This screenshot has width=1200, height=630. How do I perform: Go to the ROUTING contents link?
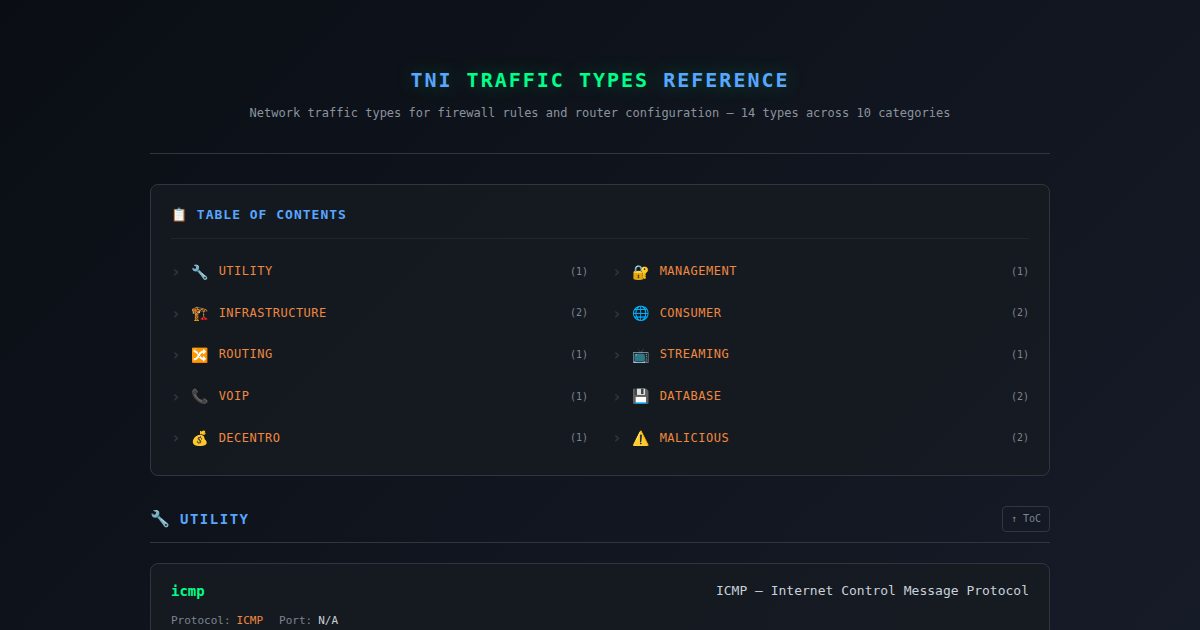246,354
